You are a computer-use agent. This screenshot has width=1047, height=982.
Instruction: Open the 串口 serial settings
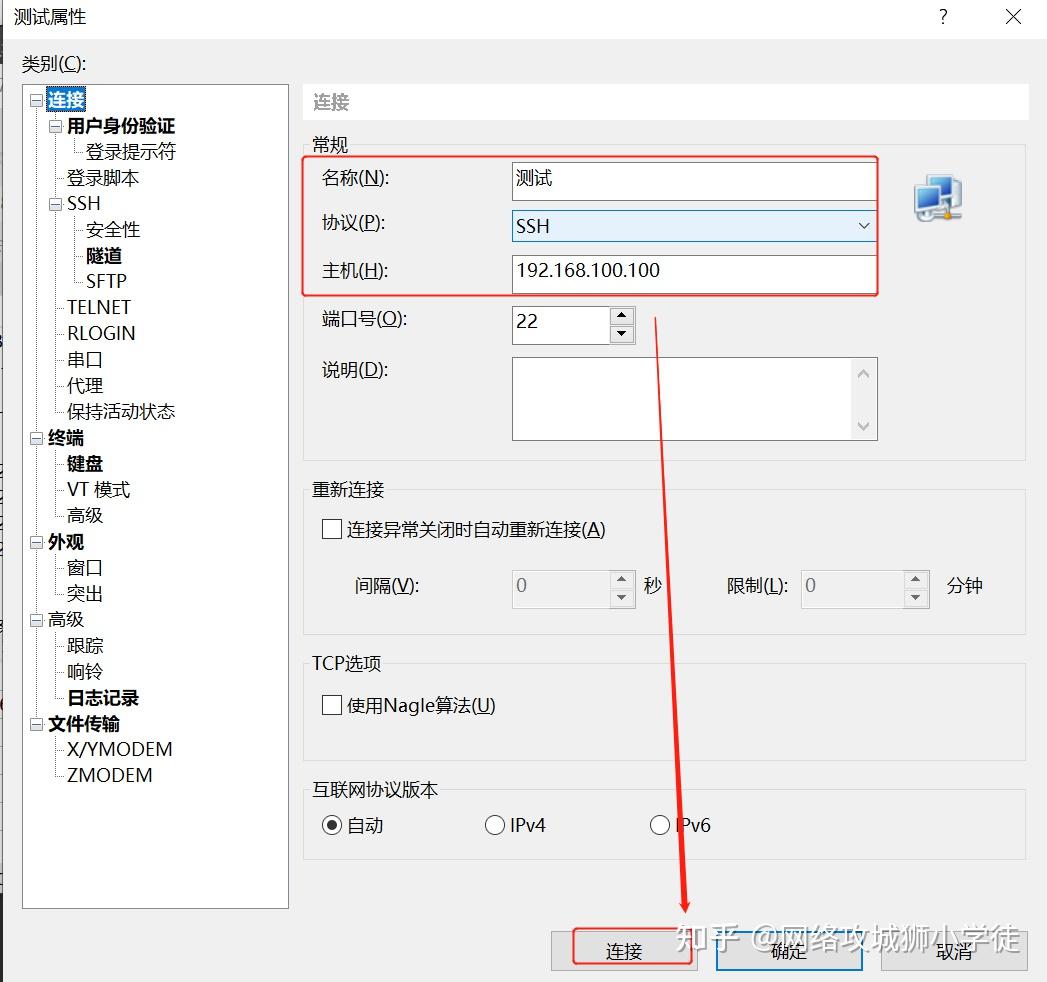tap(84, 359)
